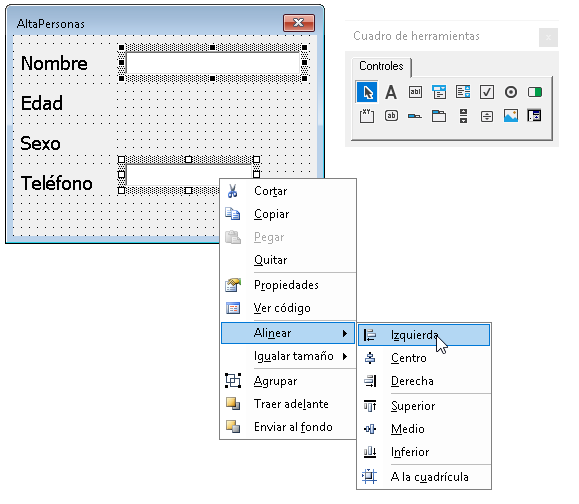Expand the Igualar tamaño submenu arrow
The image size is (579, 504).
345,356
